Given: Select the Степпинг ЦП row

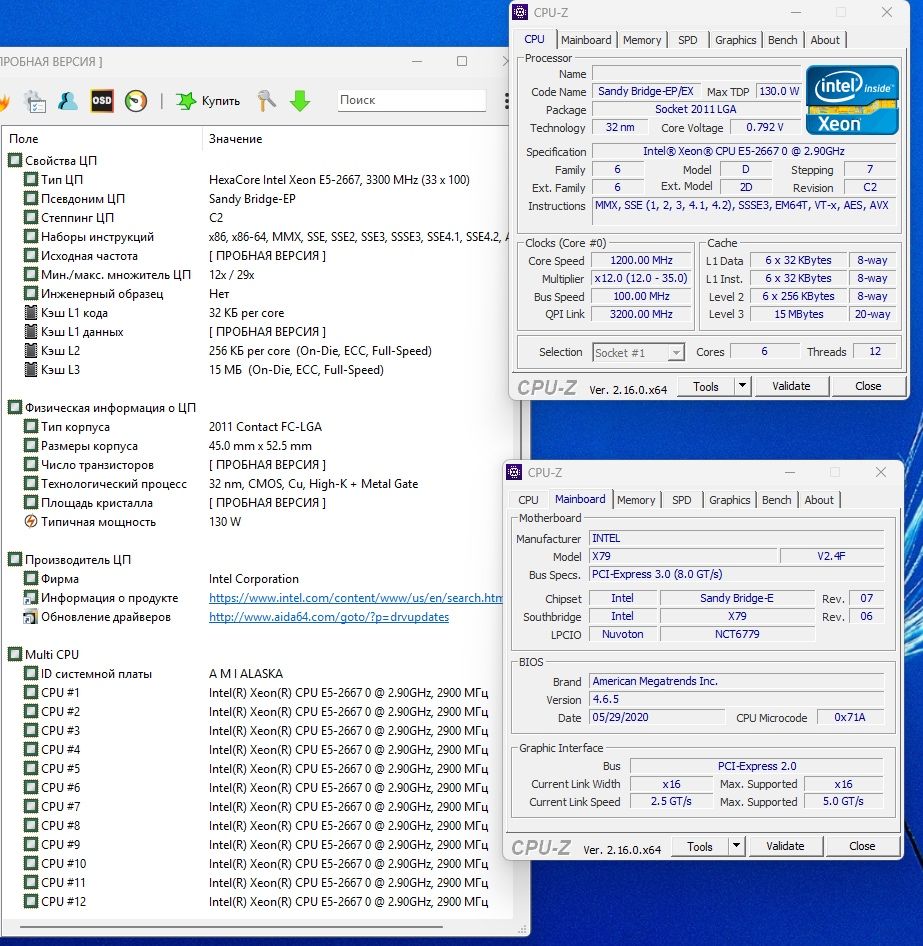Looking at the screenshot, I should coord(256,218).
